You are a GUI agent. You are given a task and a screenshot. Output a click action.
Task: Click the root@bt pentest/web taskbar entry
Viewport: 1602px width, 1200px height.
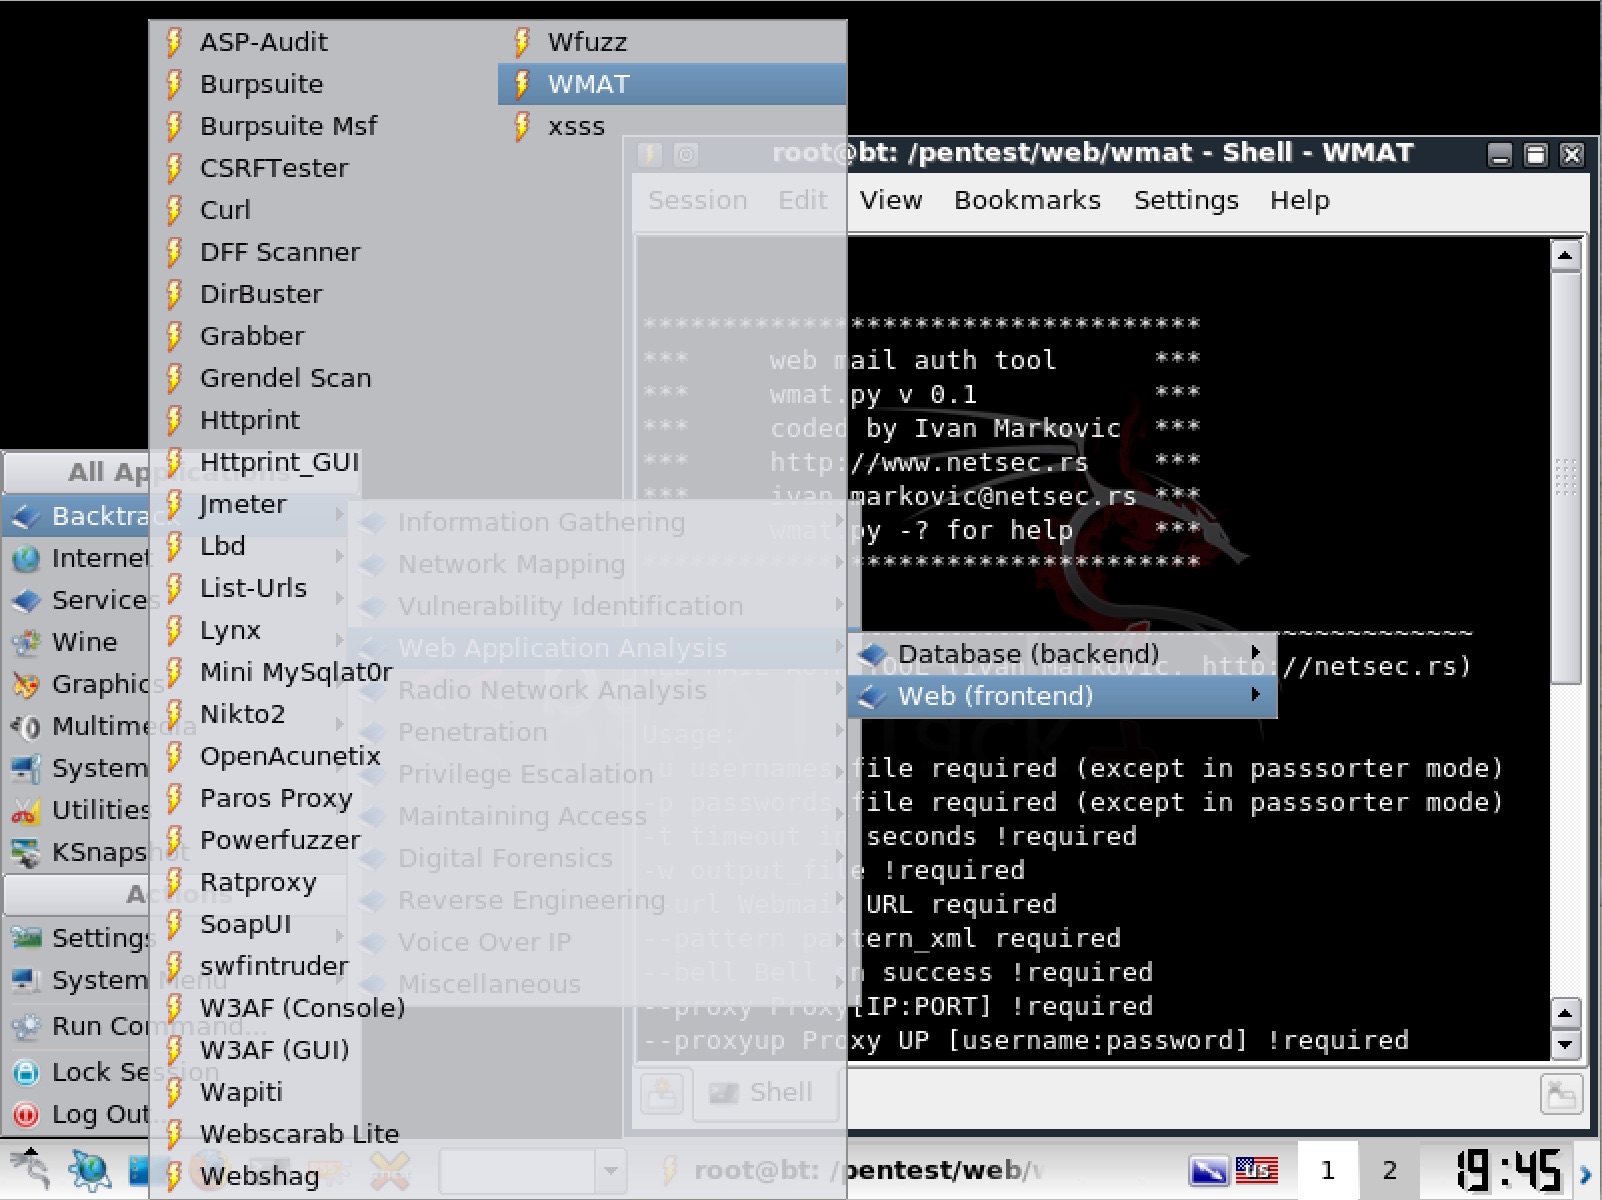[x=854, y=1170]
